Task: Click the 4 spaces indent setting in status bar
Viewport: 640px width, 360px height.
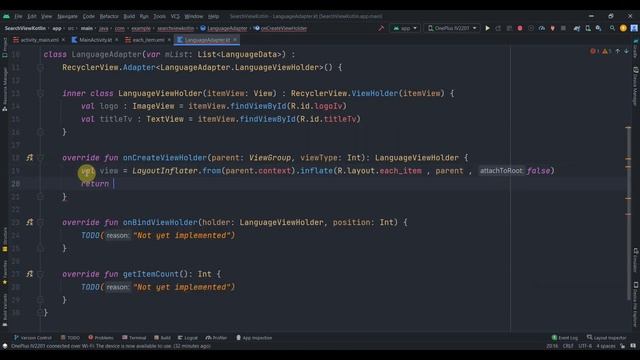Action: (605, 346)
